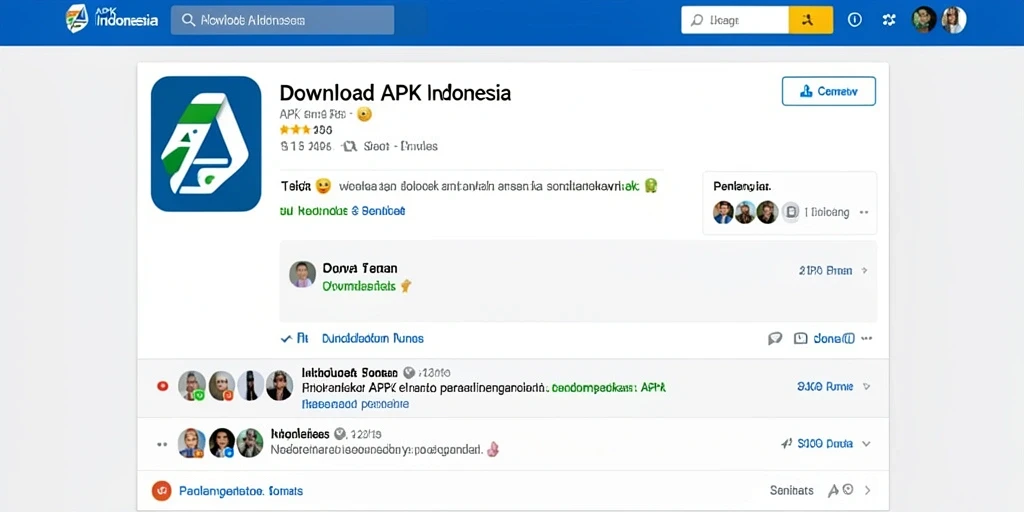Open the "Dunddedom Punes" link
1024x512 pixels.
[x=373, y=338]
